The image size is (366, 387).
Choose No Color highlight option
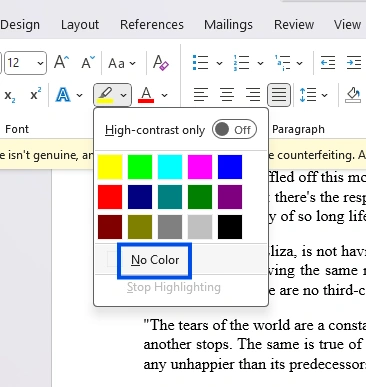pyautogui.click(x=155, y=260)
